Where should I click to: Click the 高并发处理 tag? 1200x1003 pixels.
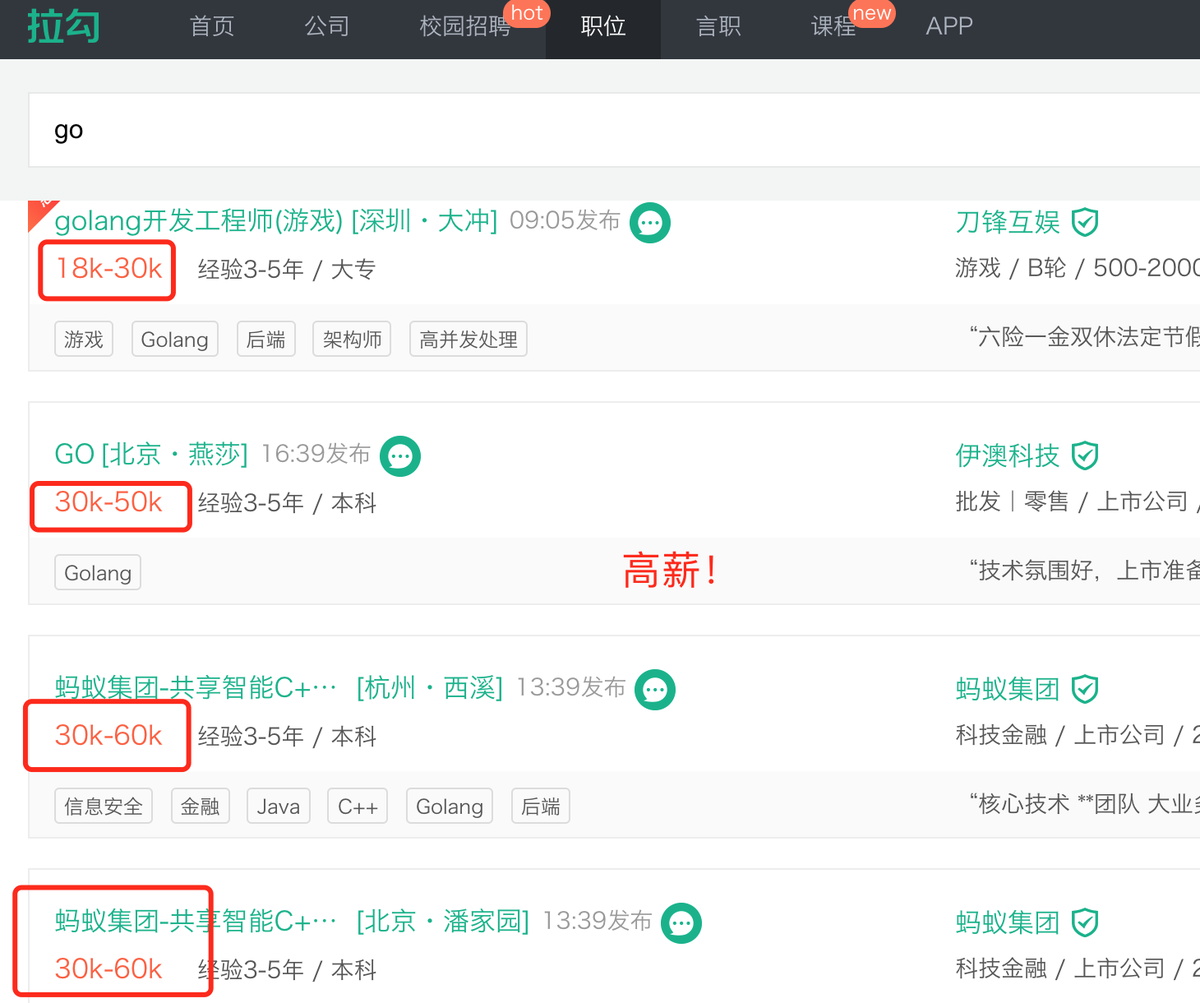(x=468, y=339)
